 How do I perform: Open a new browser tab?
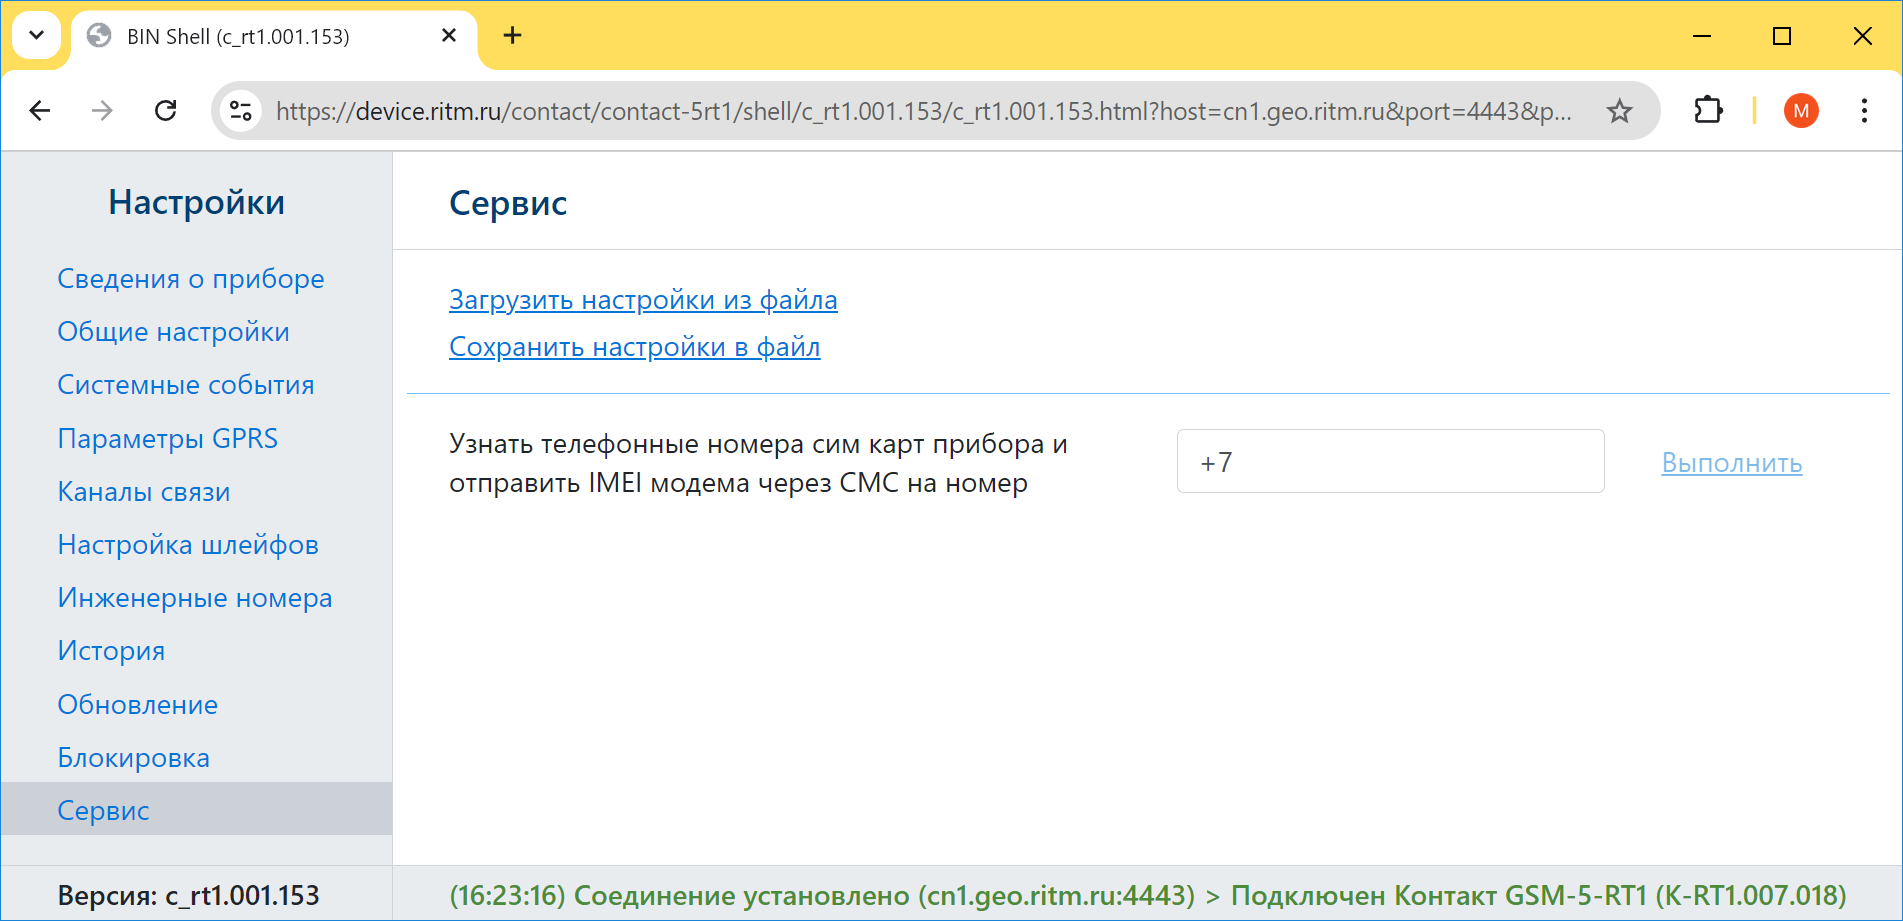point(512,36)
